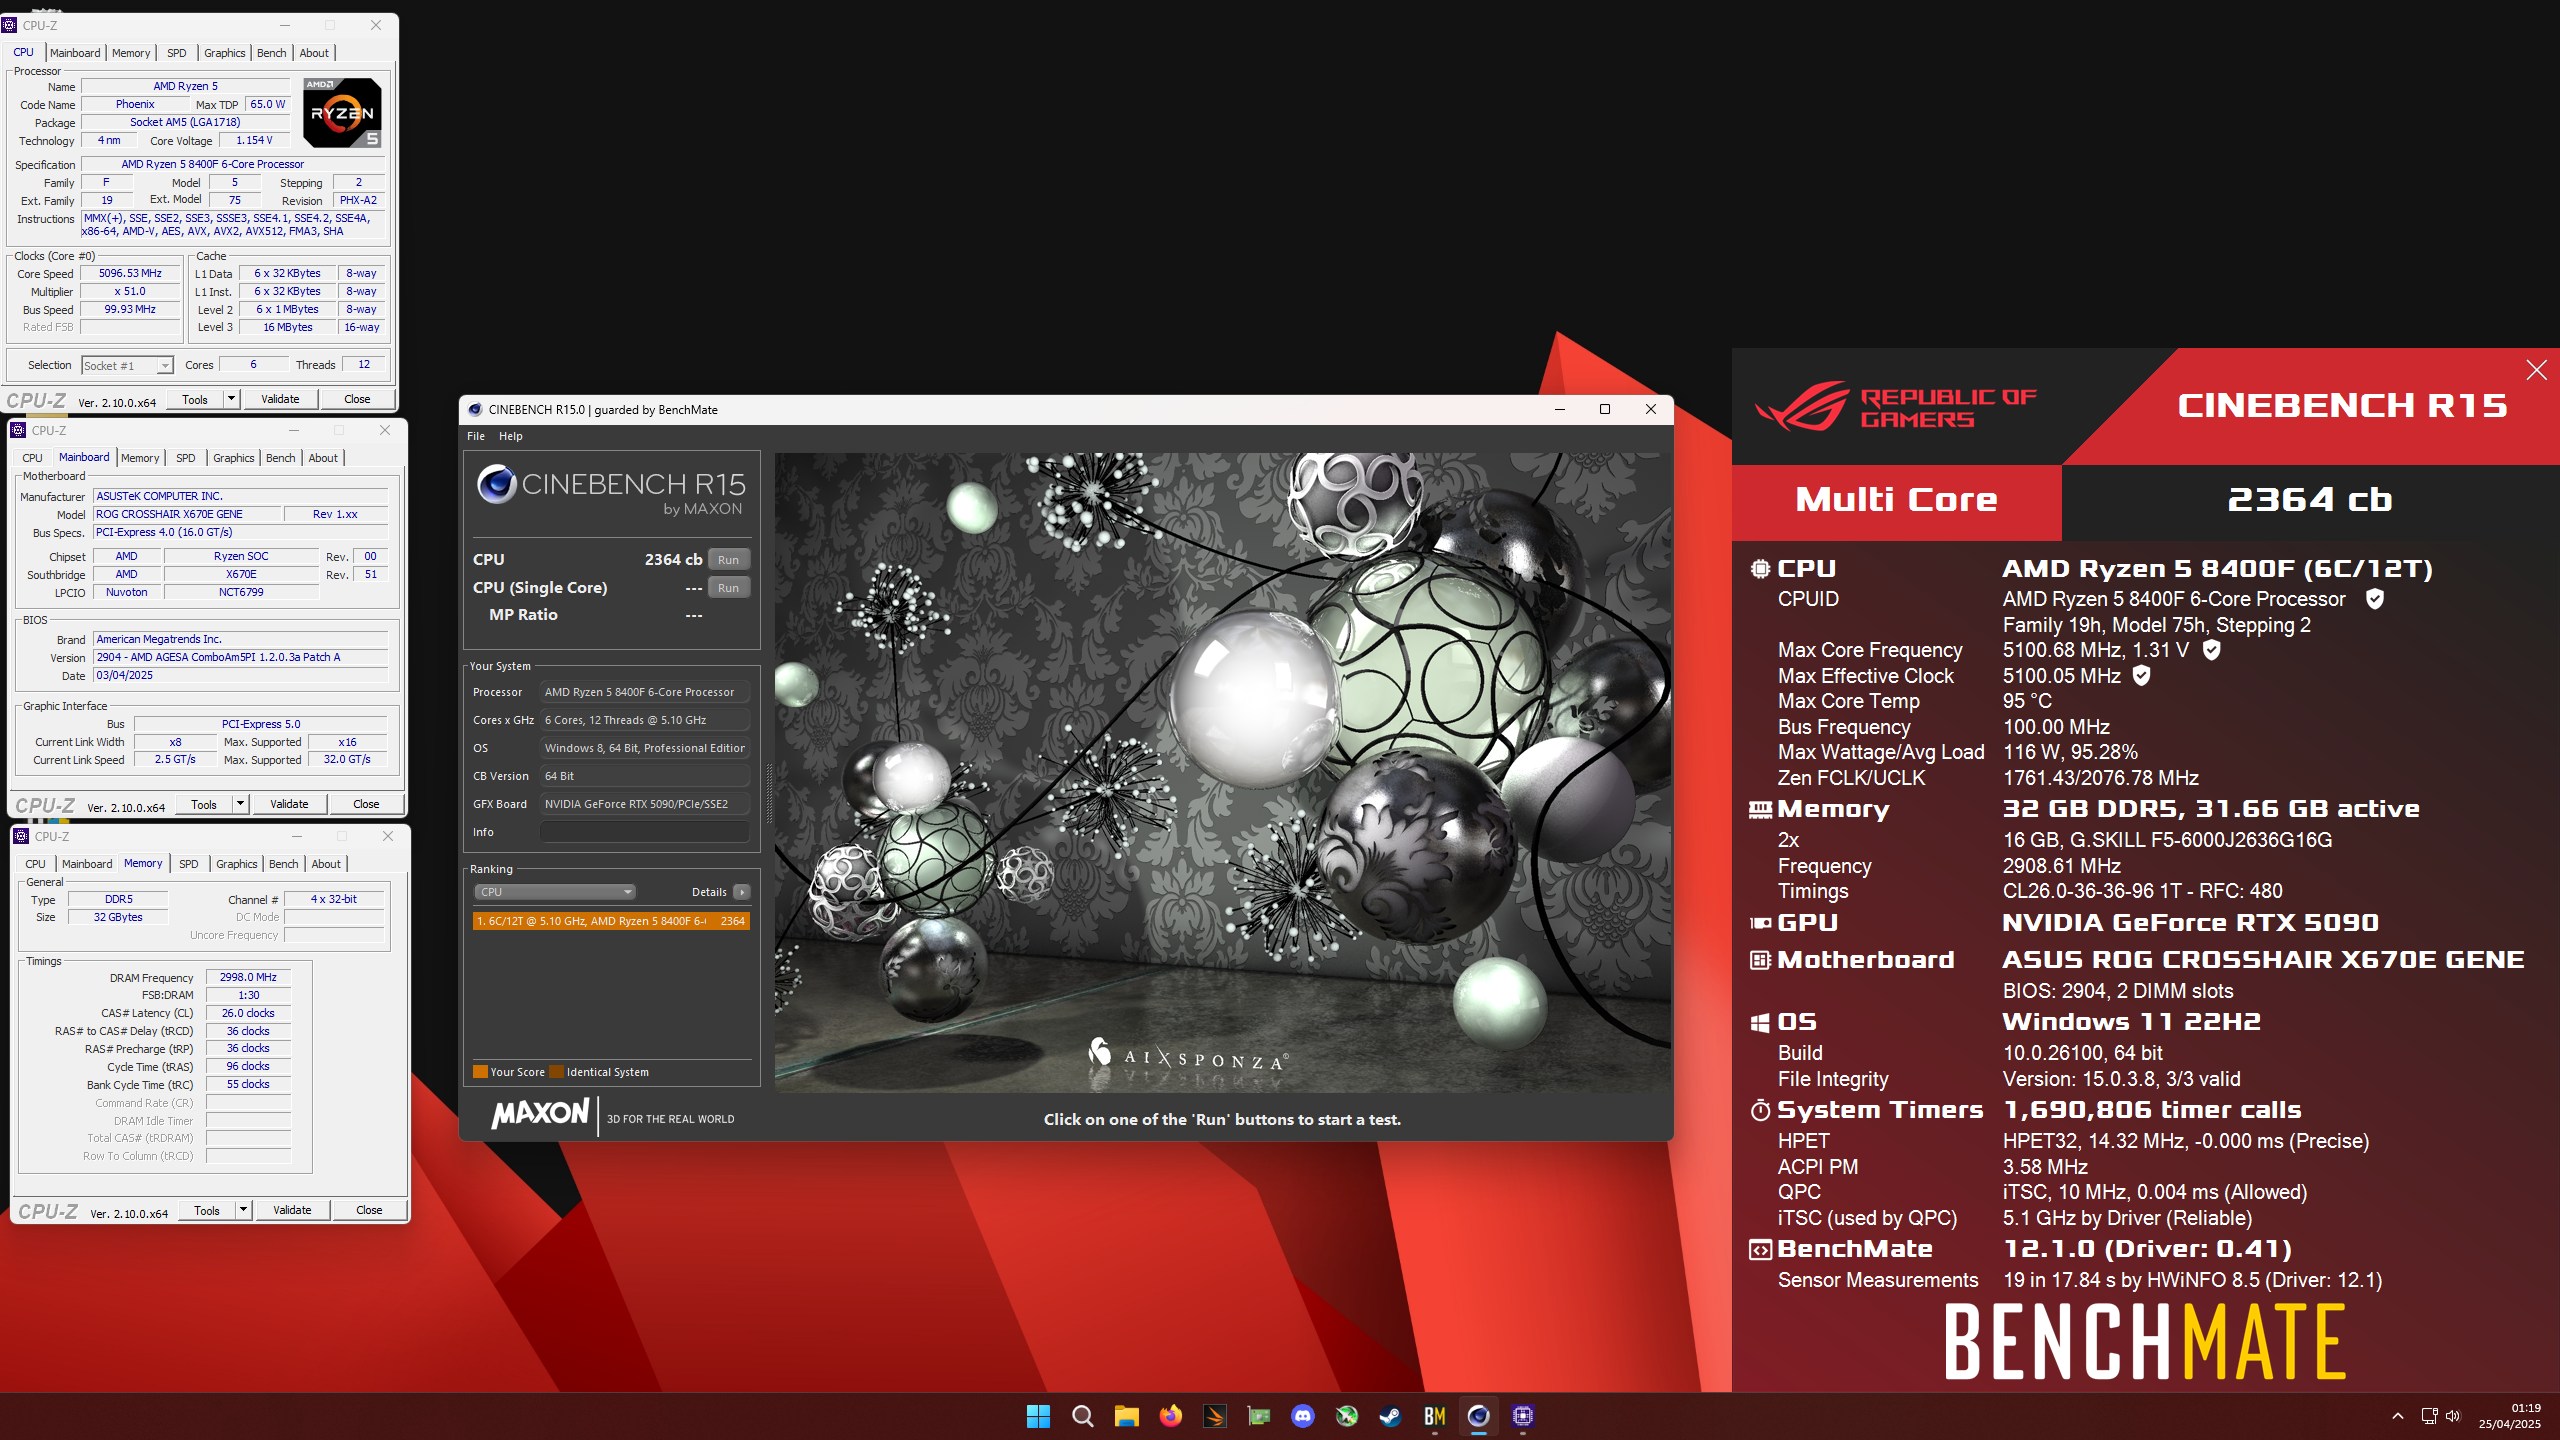Image resolution: width=2560 pixels, height=1440 pixels.
Task: Click the Processor field in Your System
Action: click(x=645, y=692)
